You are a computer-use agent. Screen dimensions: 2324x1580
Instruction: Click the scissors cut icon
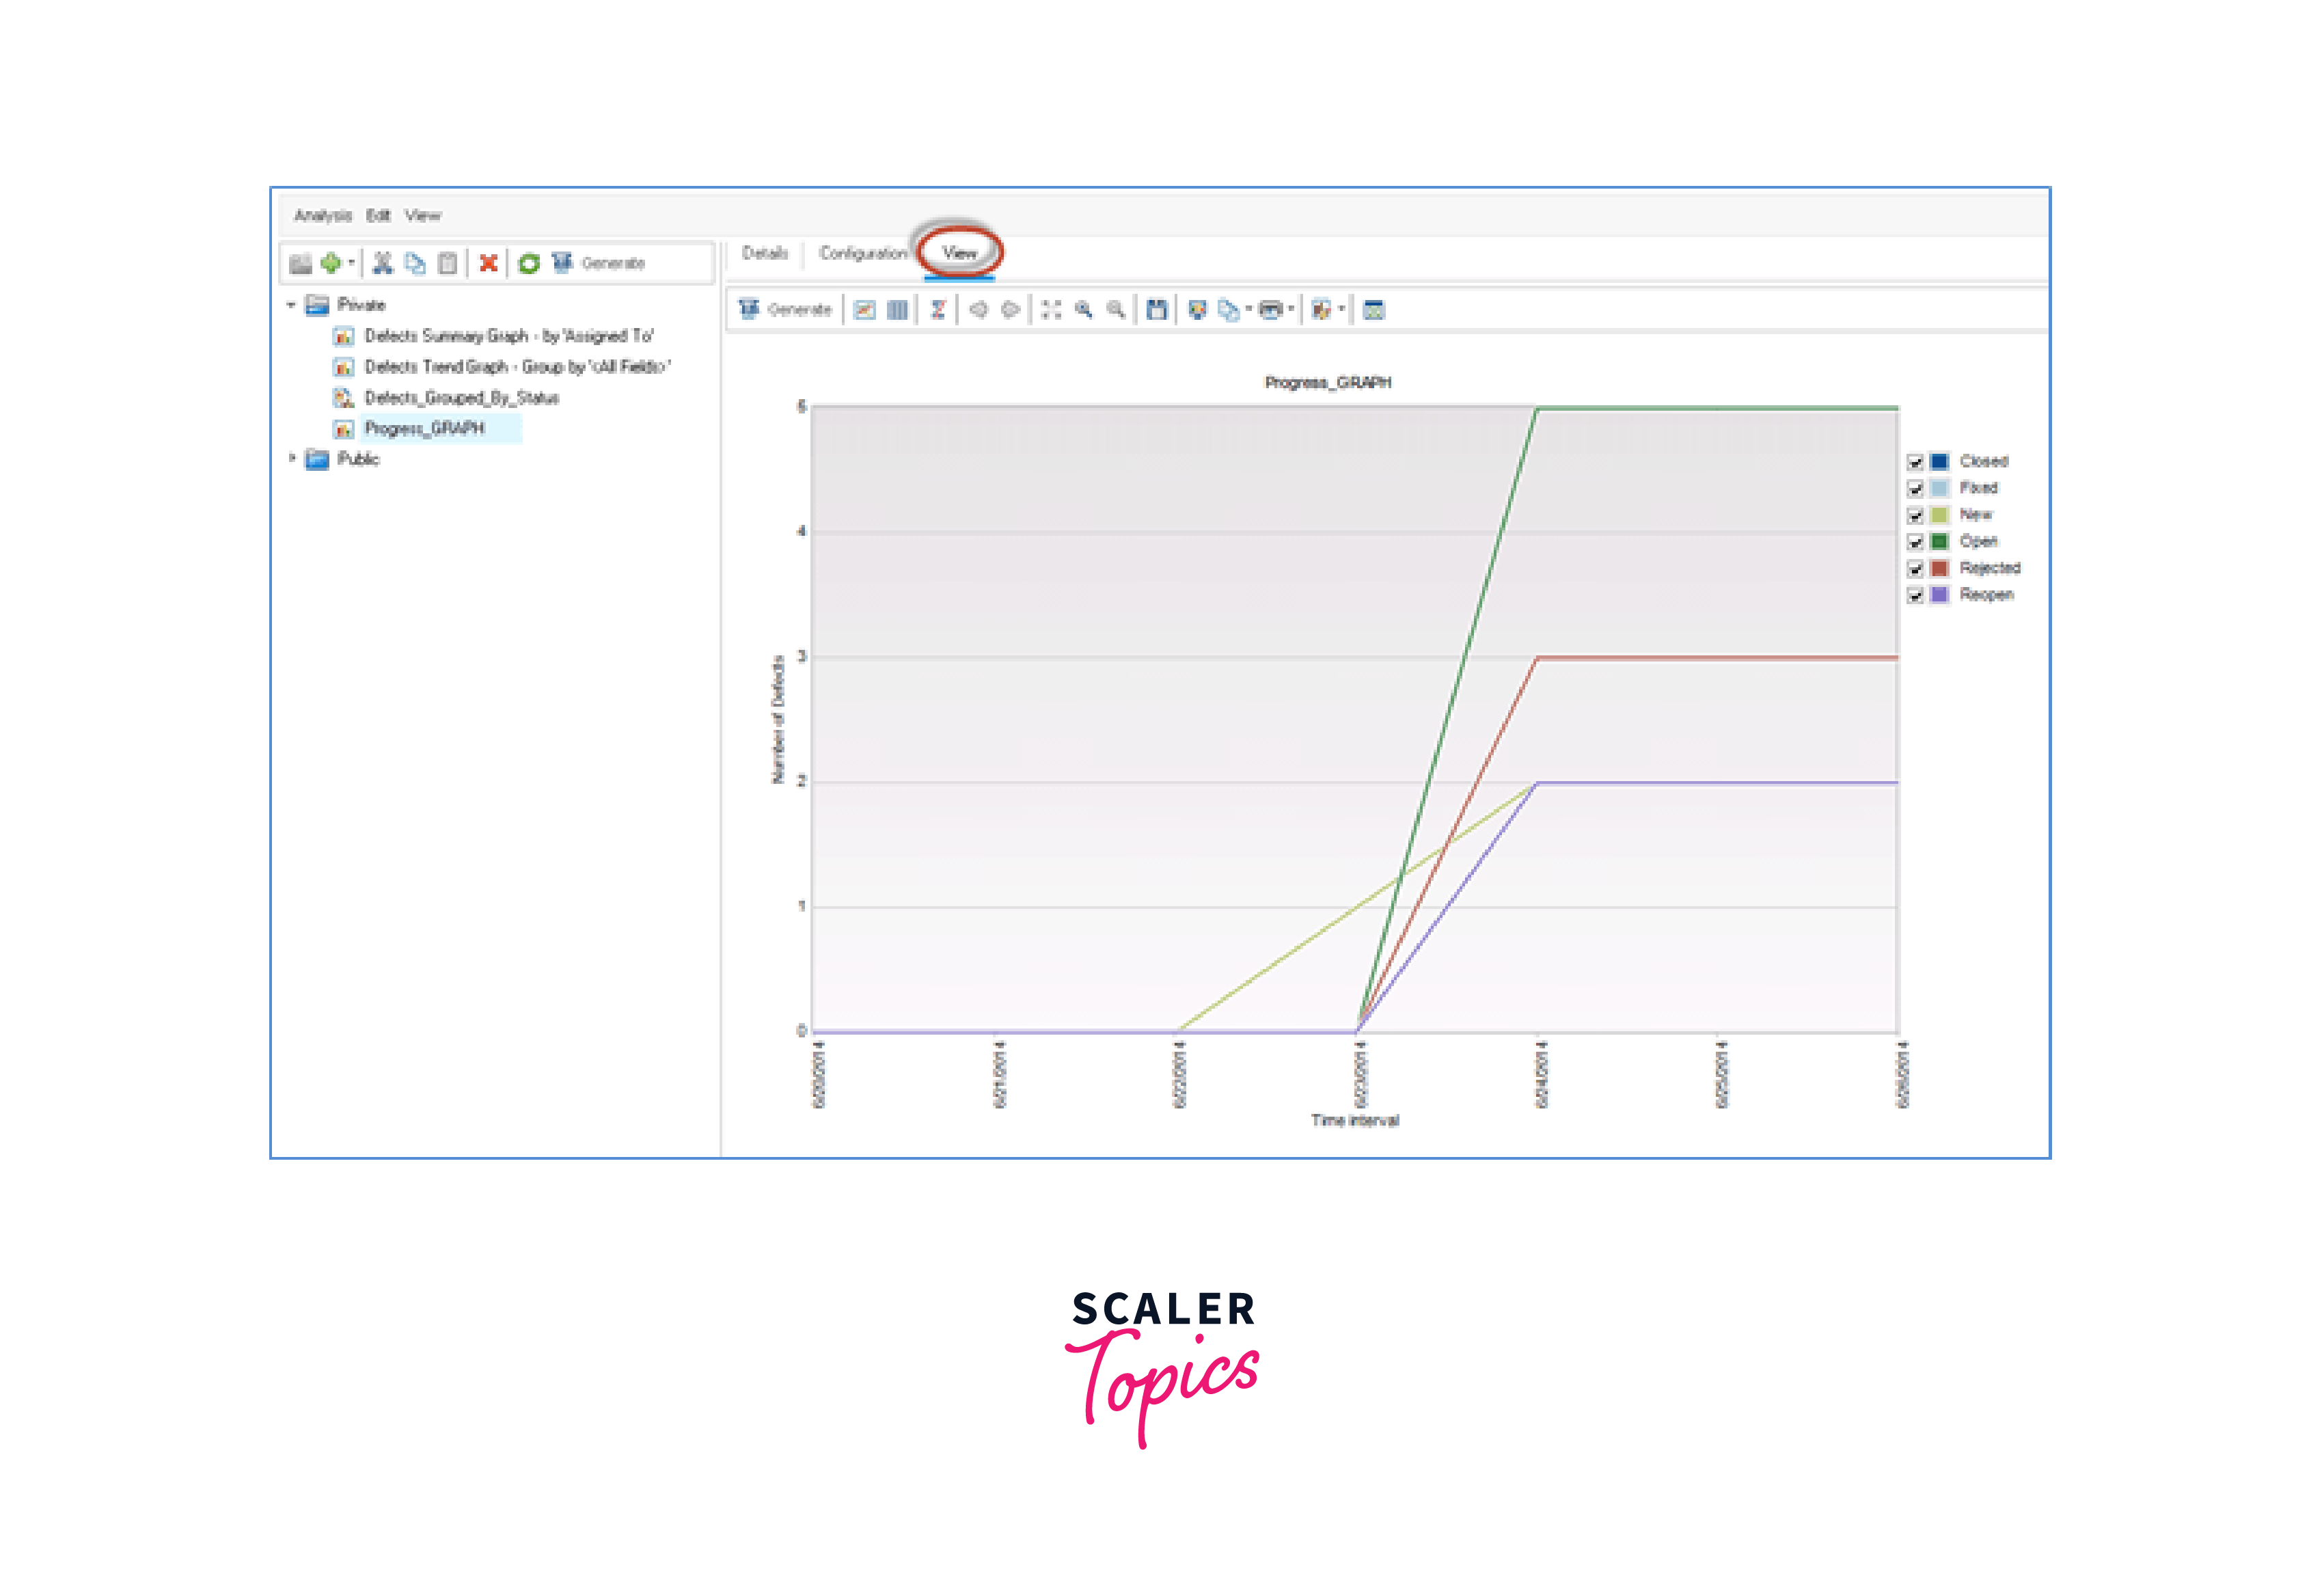coord(382,263)
